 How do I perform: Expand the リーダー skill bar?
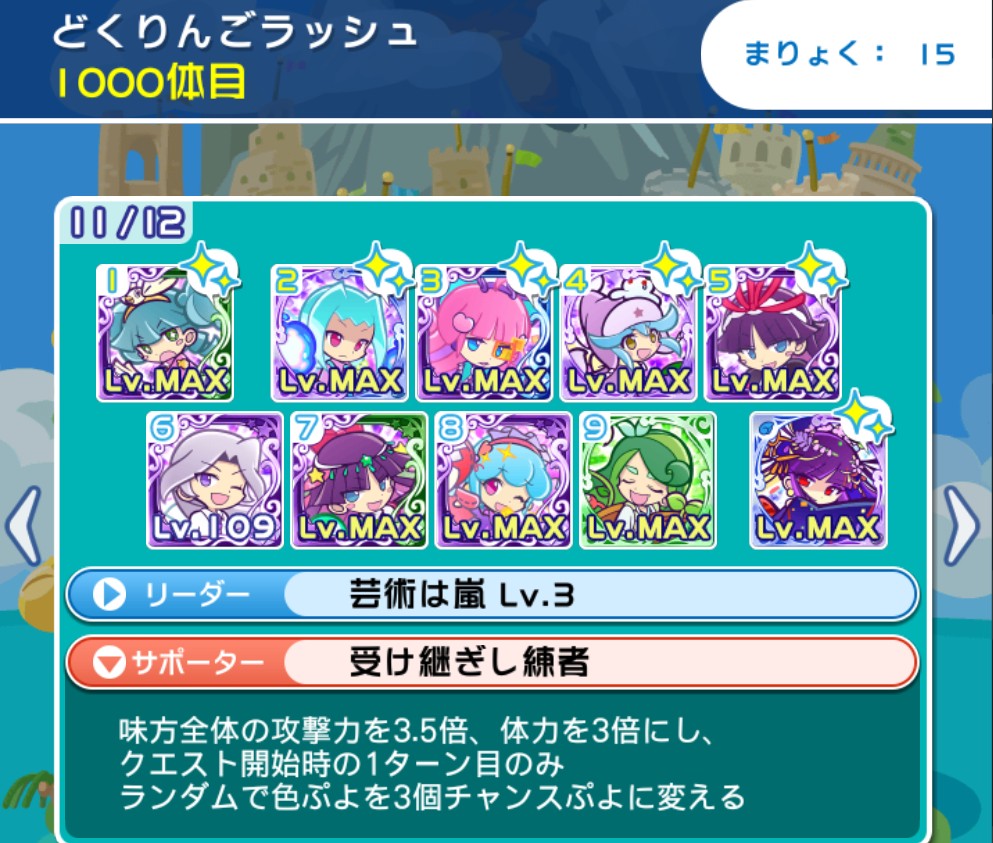tap(492, 595)
